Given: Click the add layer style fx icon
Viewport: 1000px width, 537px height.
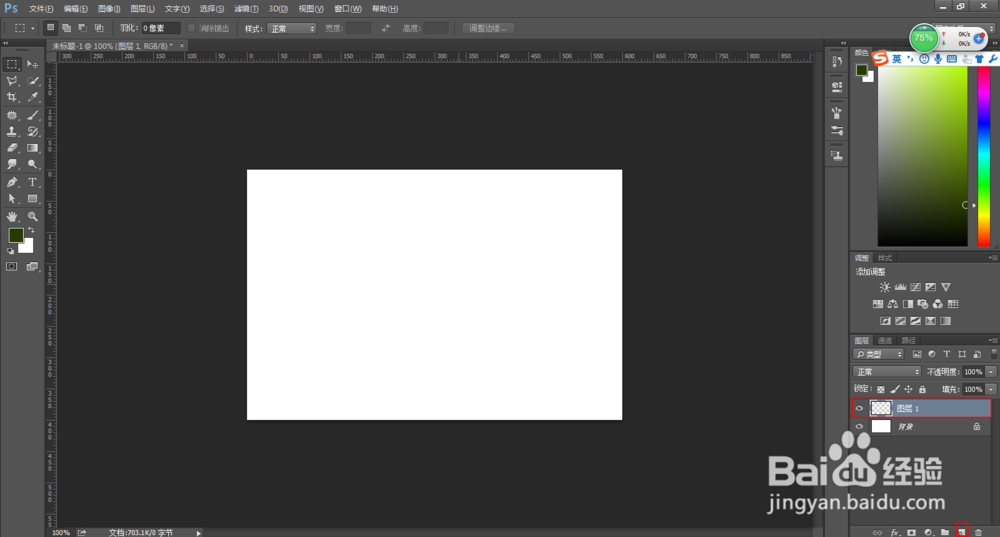Looking at the screenshot, I should 895,532.
